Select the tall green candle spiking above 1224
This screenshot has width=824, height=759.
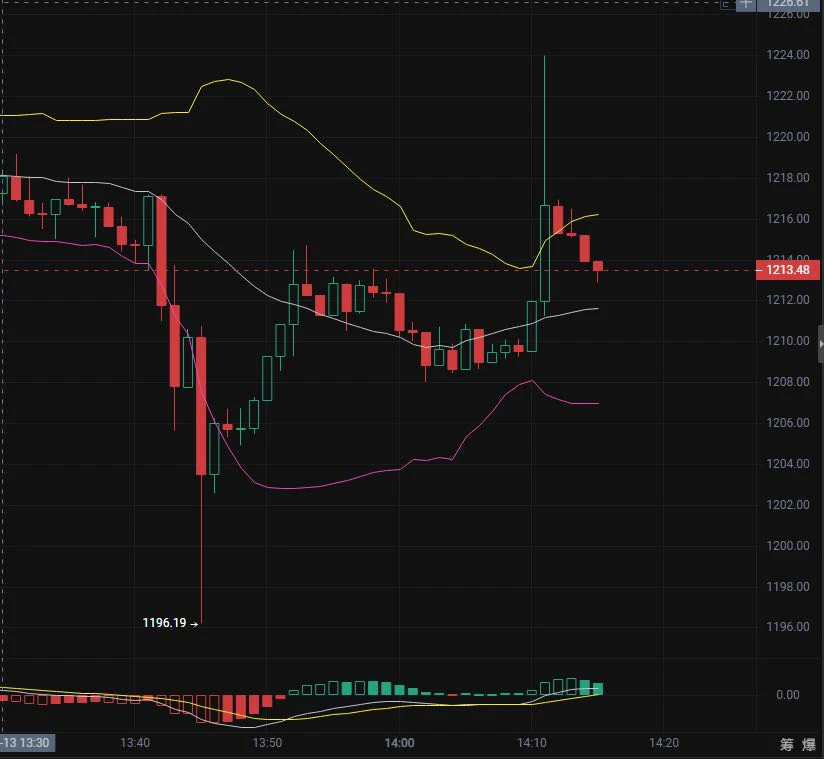click(x=545, y=253)
